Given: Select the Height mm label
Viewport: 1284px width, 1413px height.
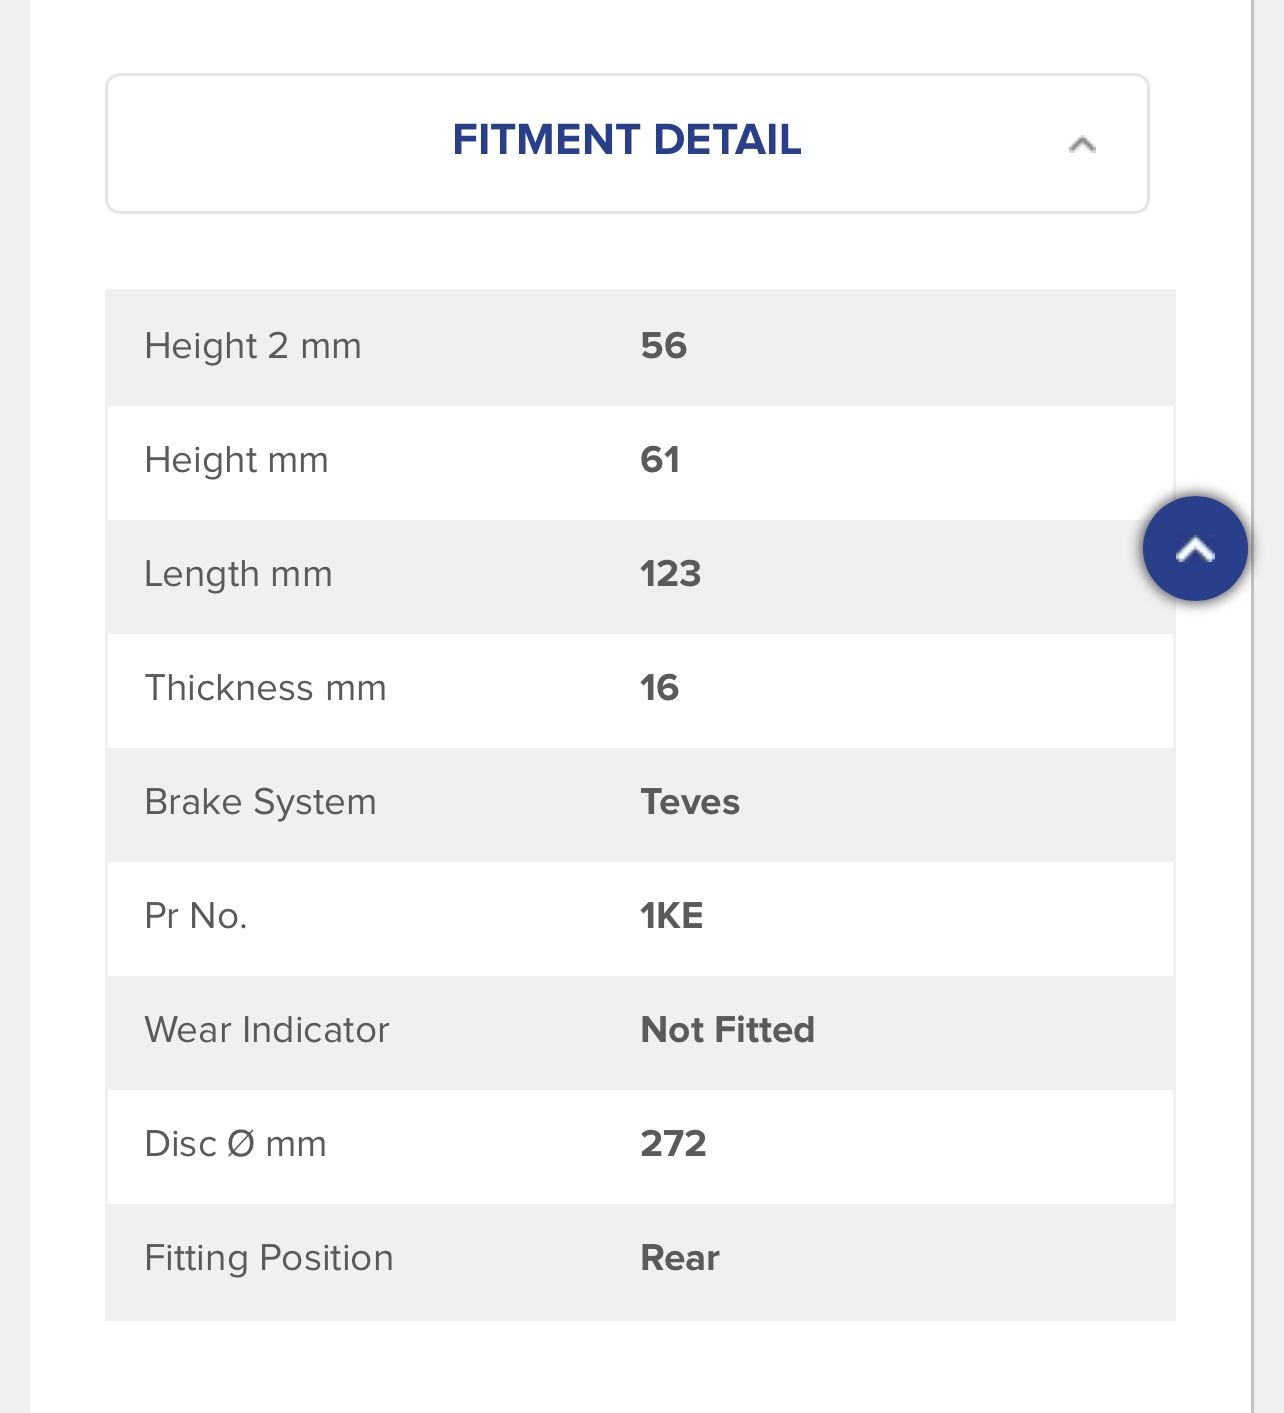Looking at the screenshot, I should (237, 460).
